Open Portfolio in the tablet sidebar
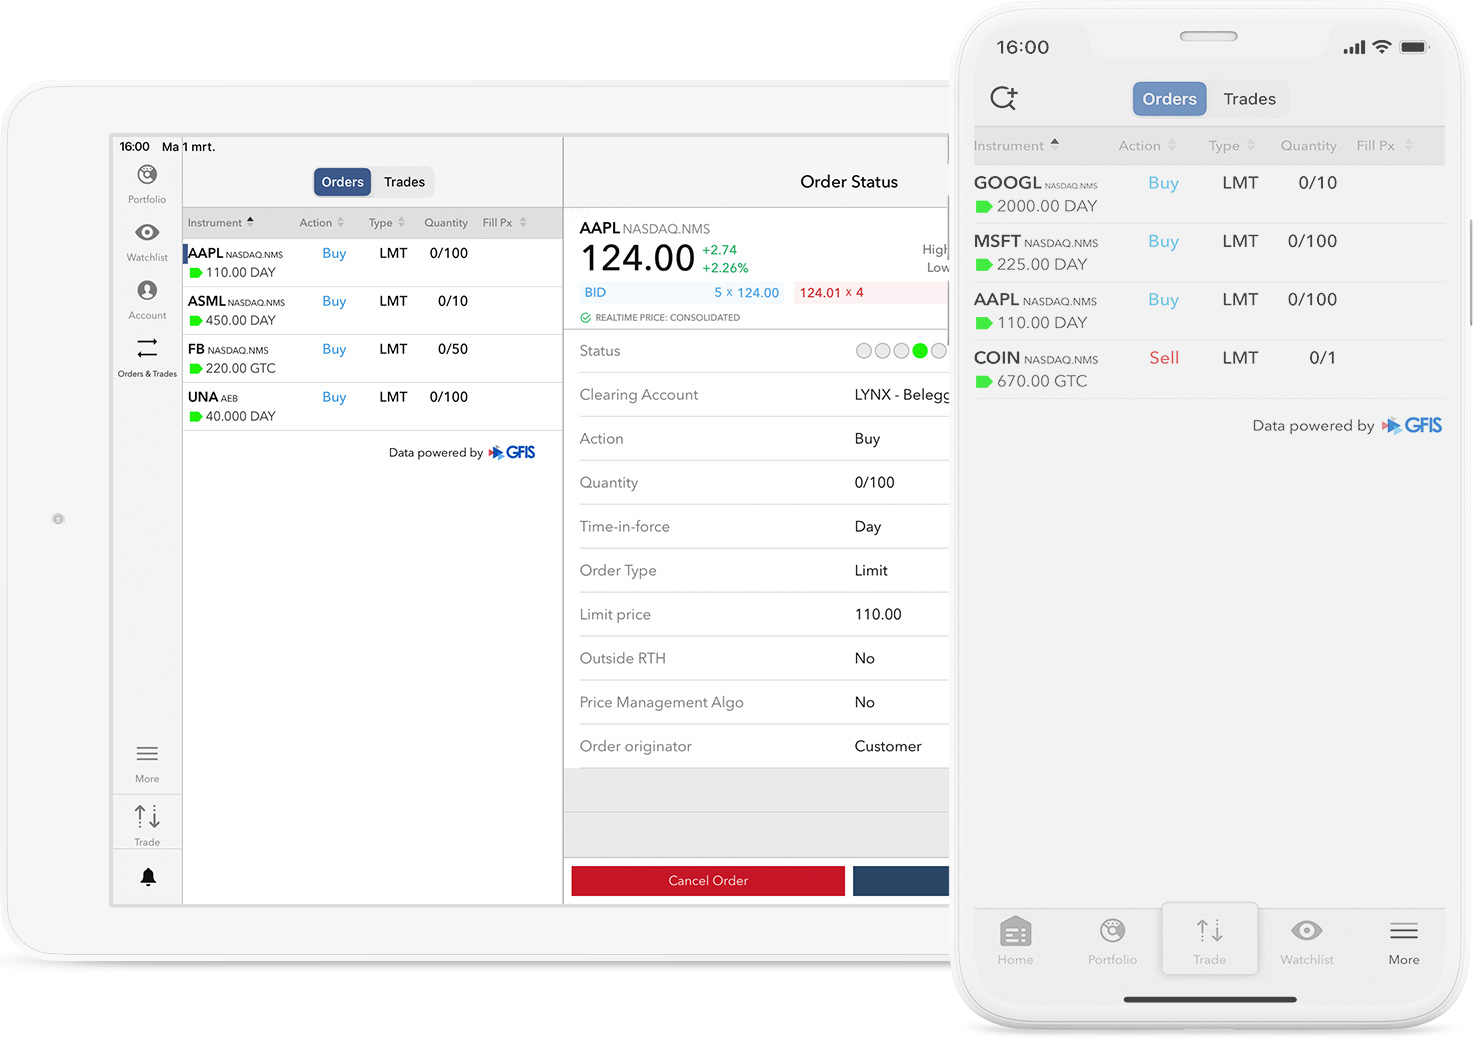1483x1055 pixels. point(147,184)
